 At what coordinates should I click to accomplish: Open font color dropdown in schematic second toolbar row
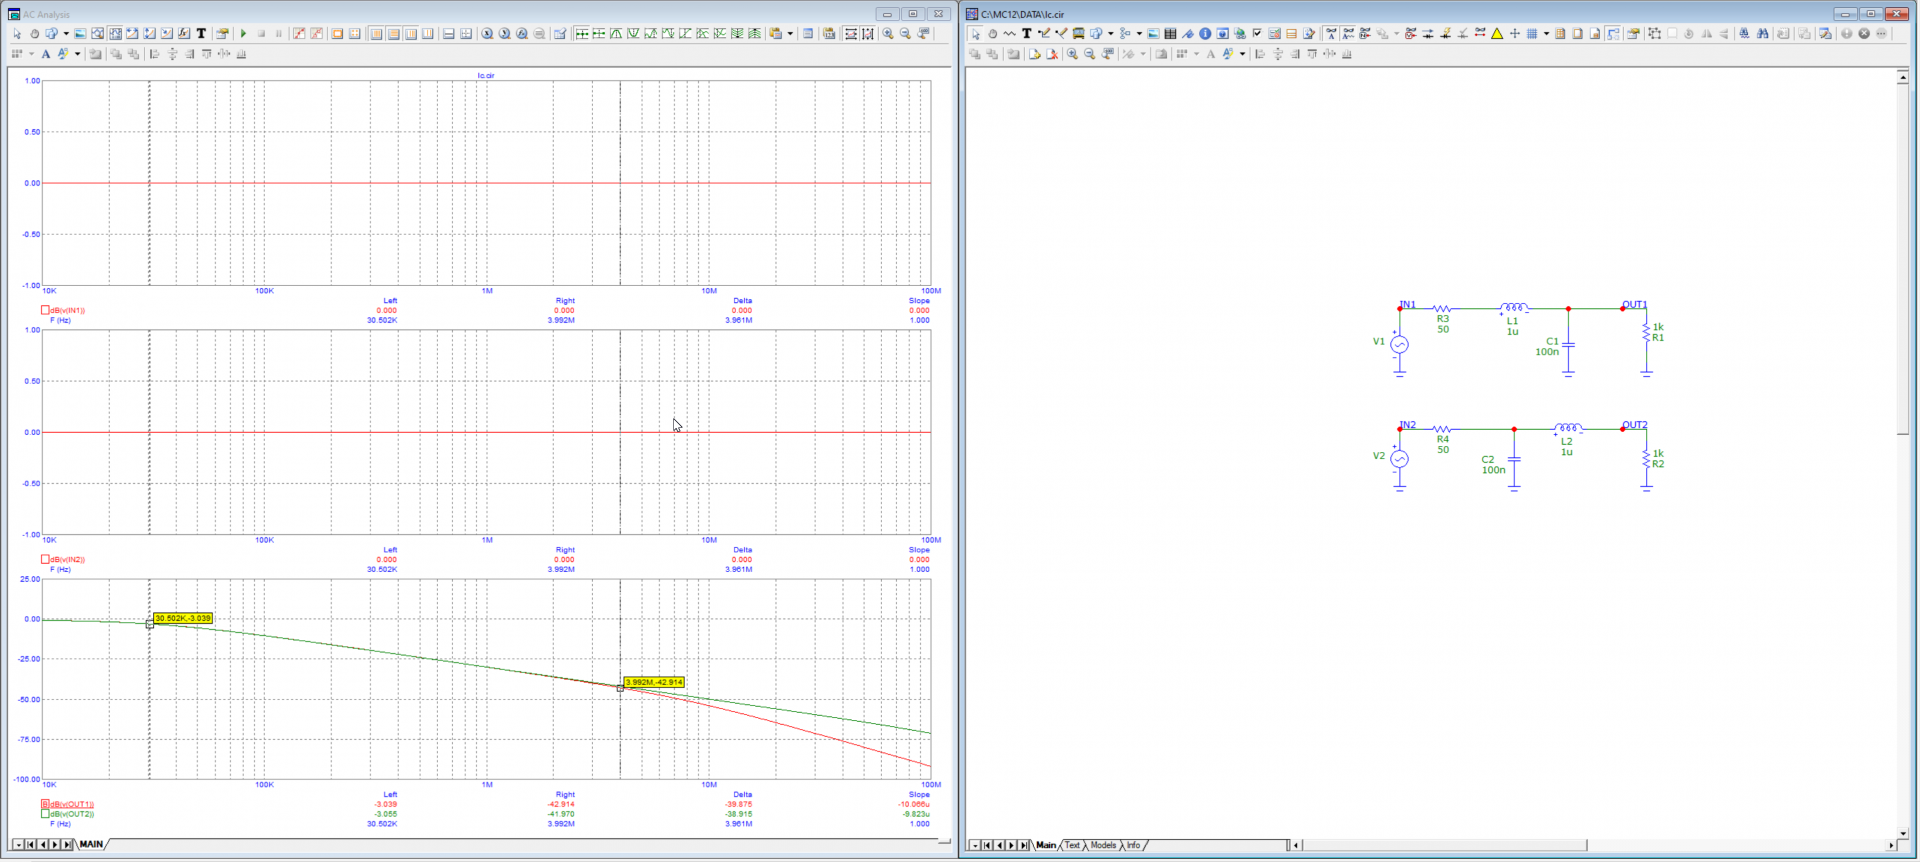1242,54
